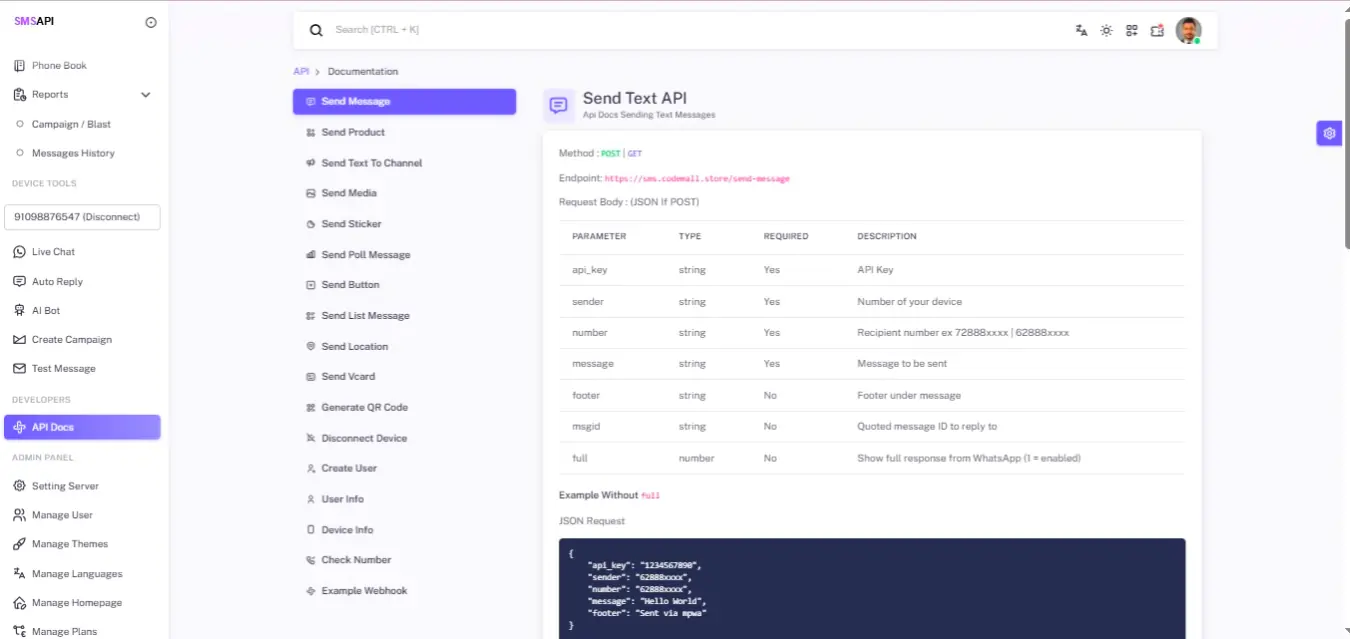Click the user profile avatar
1350x639 pixels.
[x=1188, y=30]
